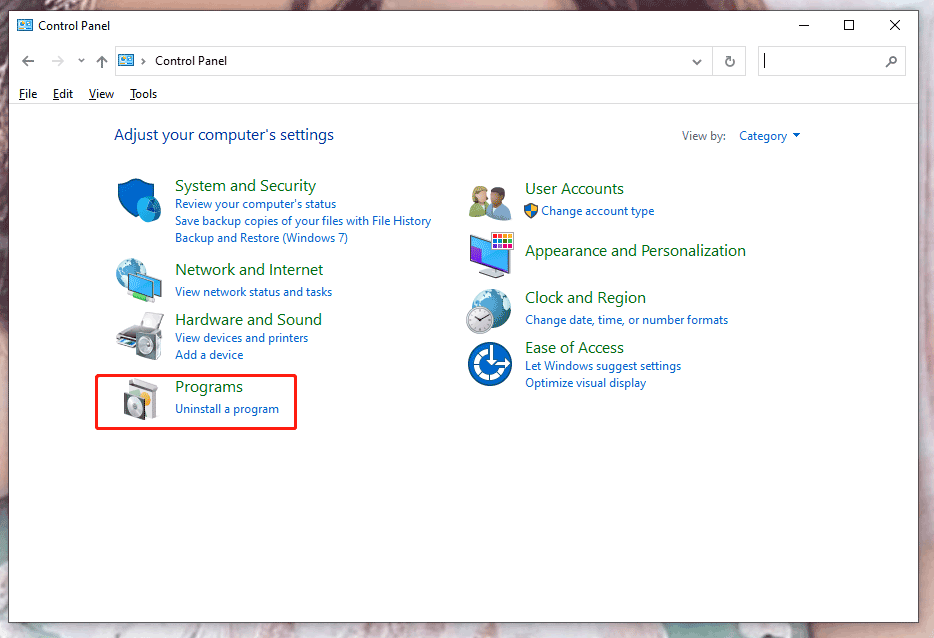Click View network status and tasks
934x638 pixels.
254,292
